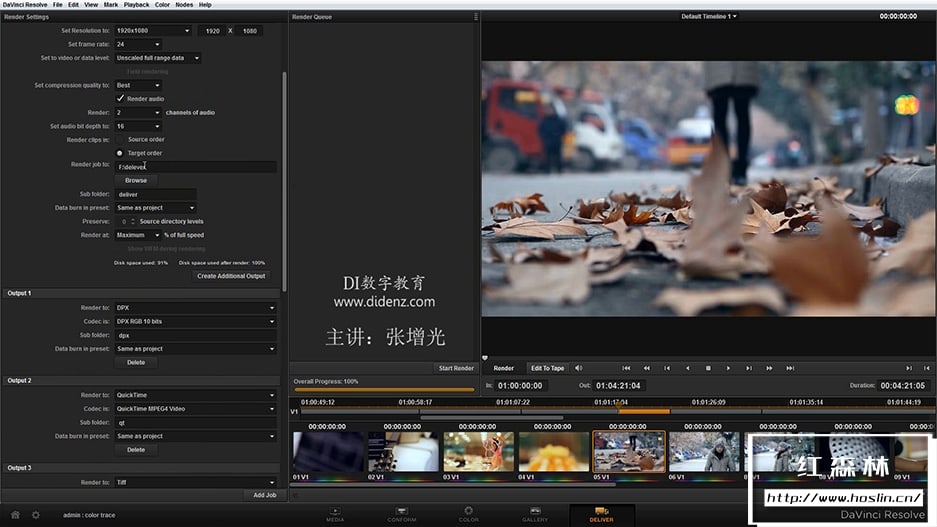Click the fast forward button
937x527 pixels.
tap(770, 368)
